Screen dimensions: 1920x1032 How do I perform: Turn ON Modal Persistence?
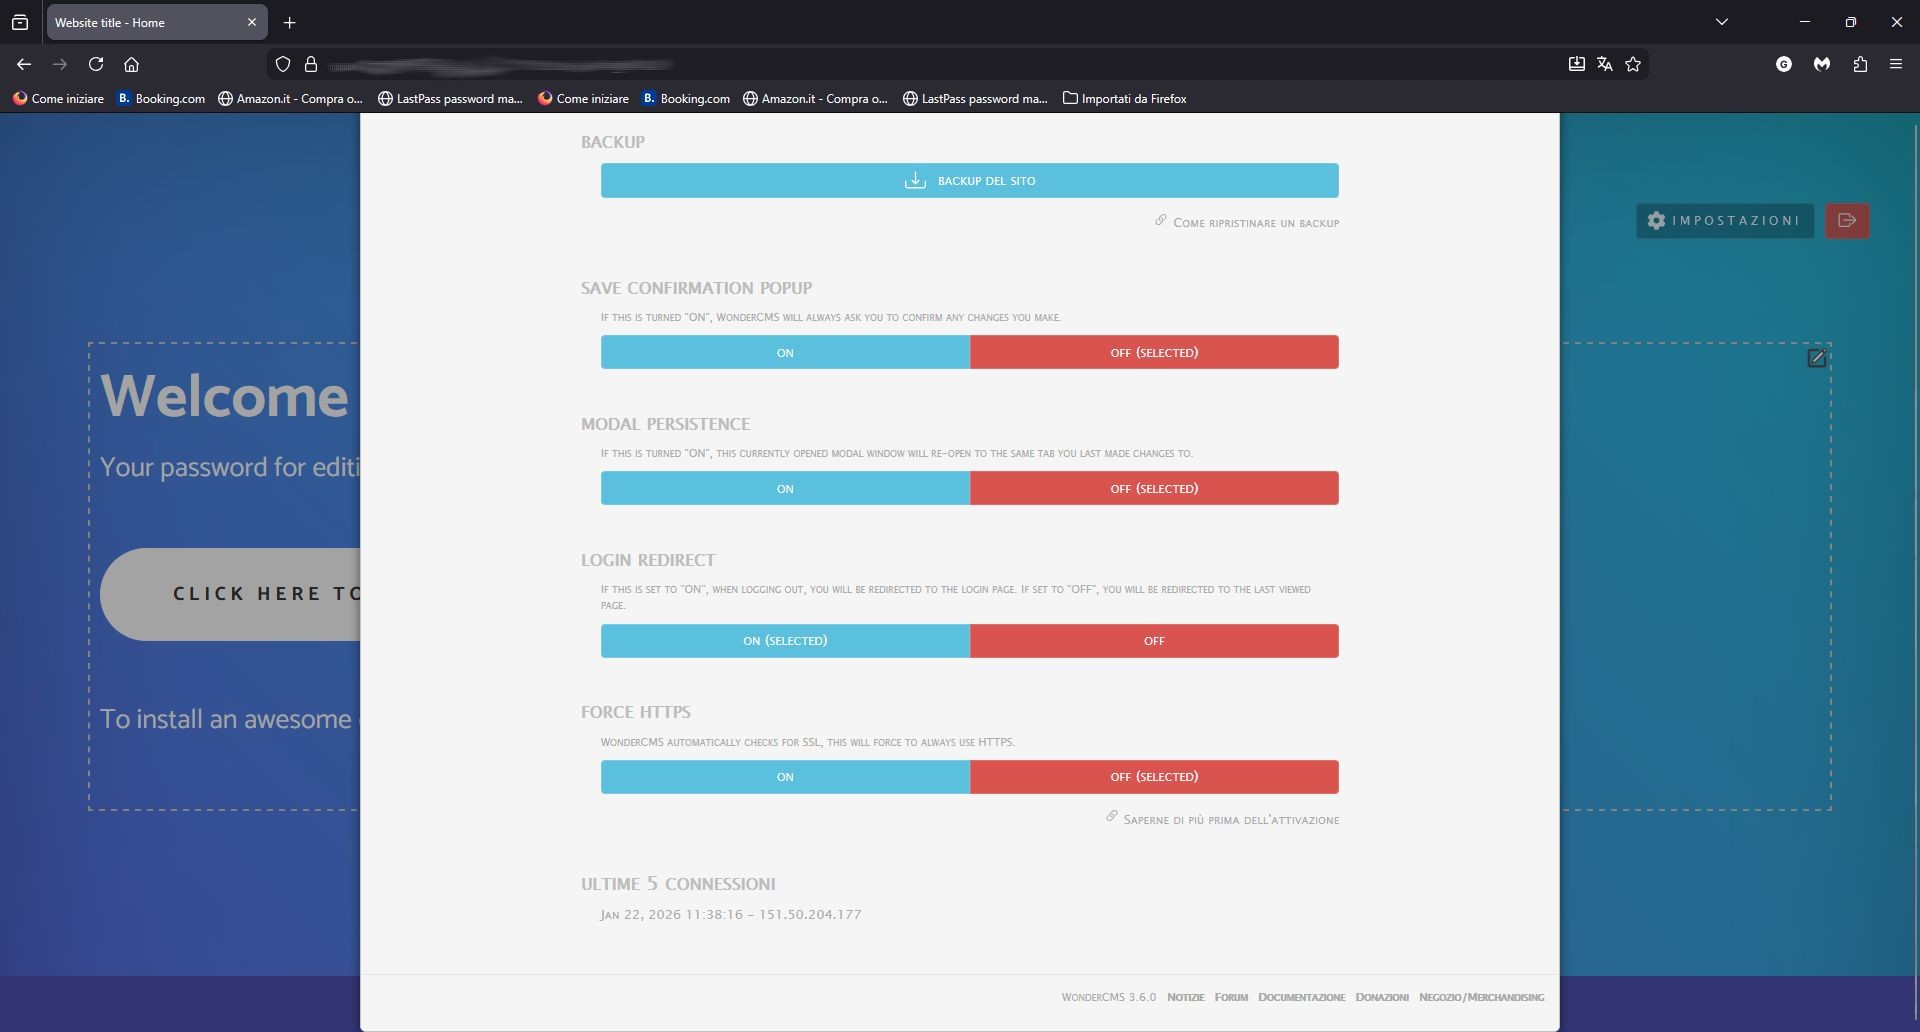pyautogui.click(x=785, y=489)
